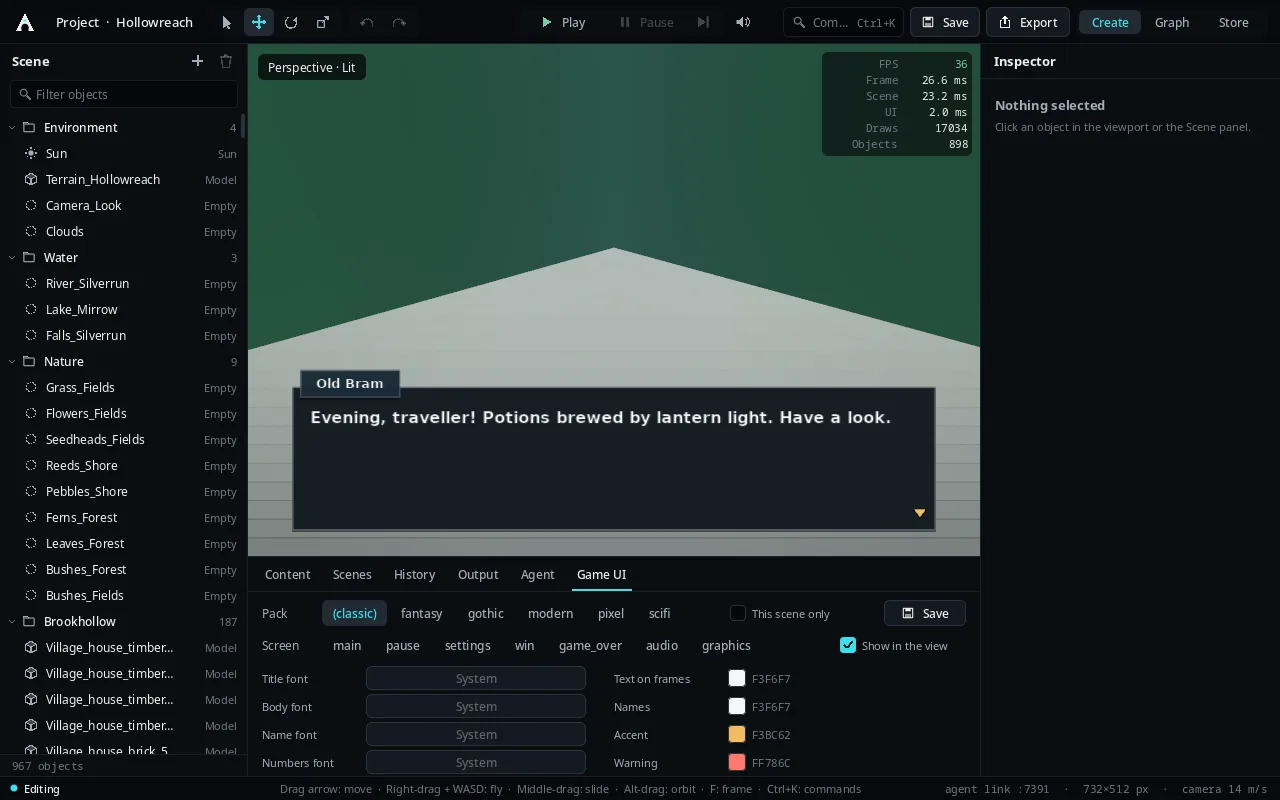This screenshot has width=1280, height=800.
Task: Pick the scifi UI pack
Action: pyautogui.click(x=660, y=613)
